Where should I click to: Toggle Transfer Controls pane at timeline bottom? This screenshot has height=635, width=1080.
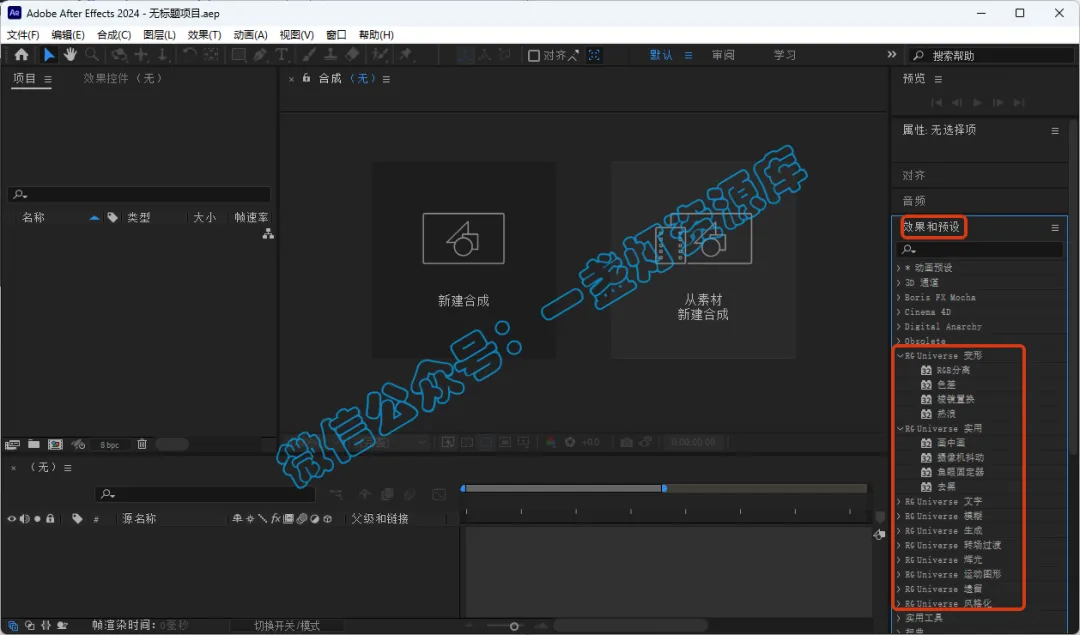point(29,625)
